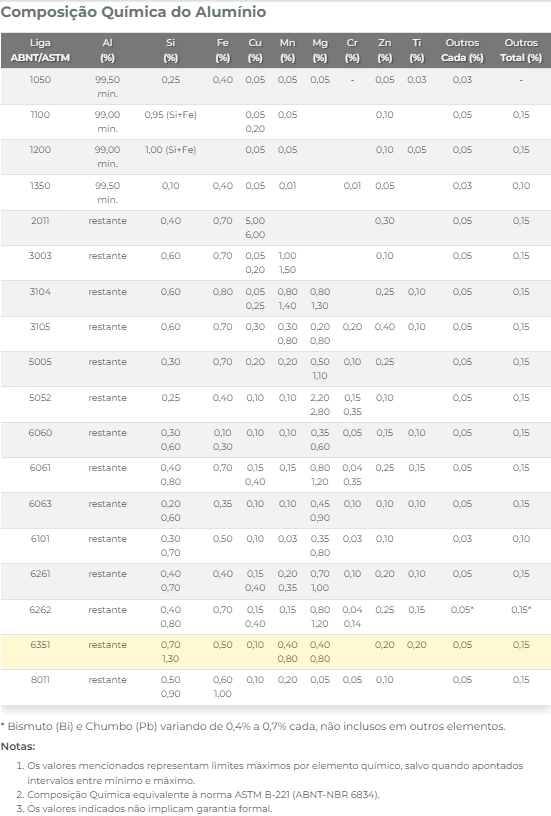Select the Si (%) column header
This screenshot has height=816, width=551.
click(171, 50)
